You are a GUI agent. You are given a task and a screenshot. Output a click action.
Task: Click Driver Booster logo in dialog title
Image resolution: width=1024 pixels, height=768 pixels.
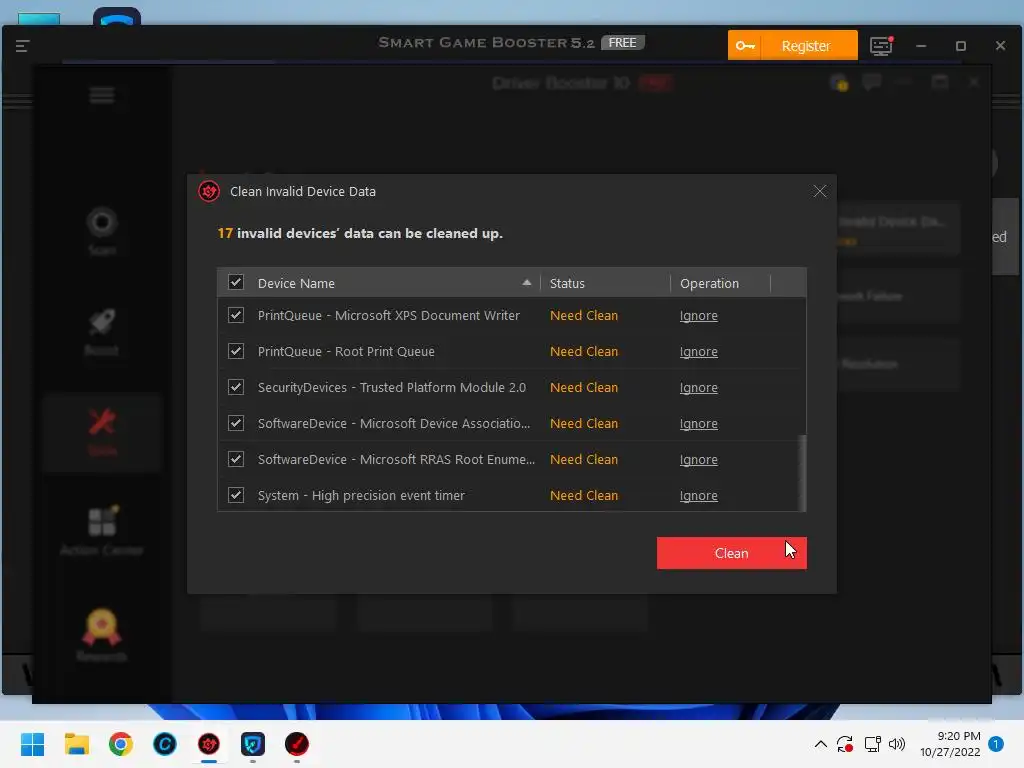tap(209, 191)
